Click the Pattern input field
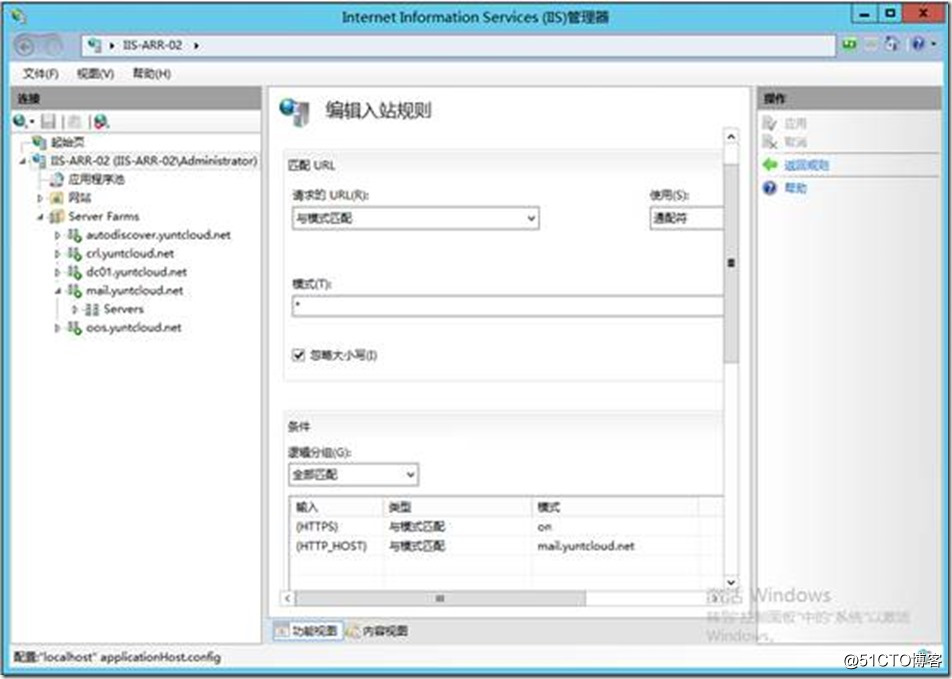The width and height of the screenshot is (952, 679). pyautogui.click(x=508, y=306)
